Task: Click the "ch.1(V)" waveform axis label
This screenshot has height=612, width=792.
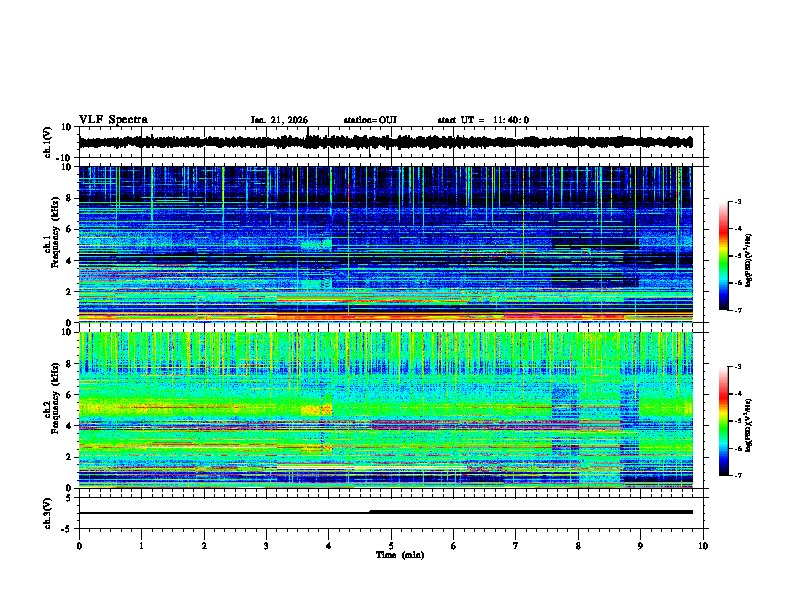Action: (48, 142)
